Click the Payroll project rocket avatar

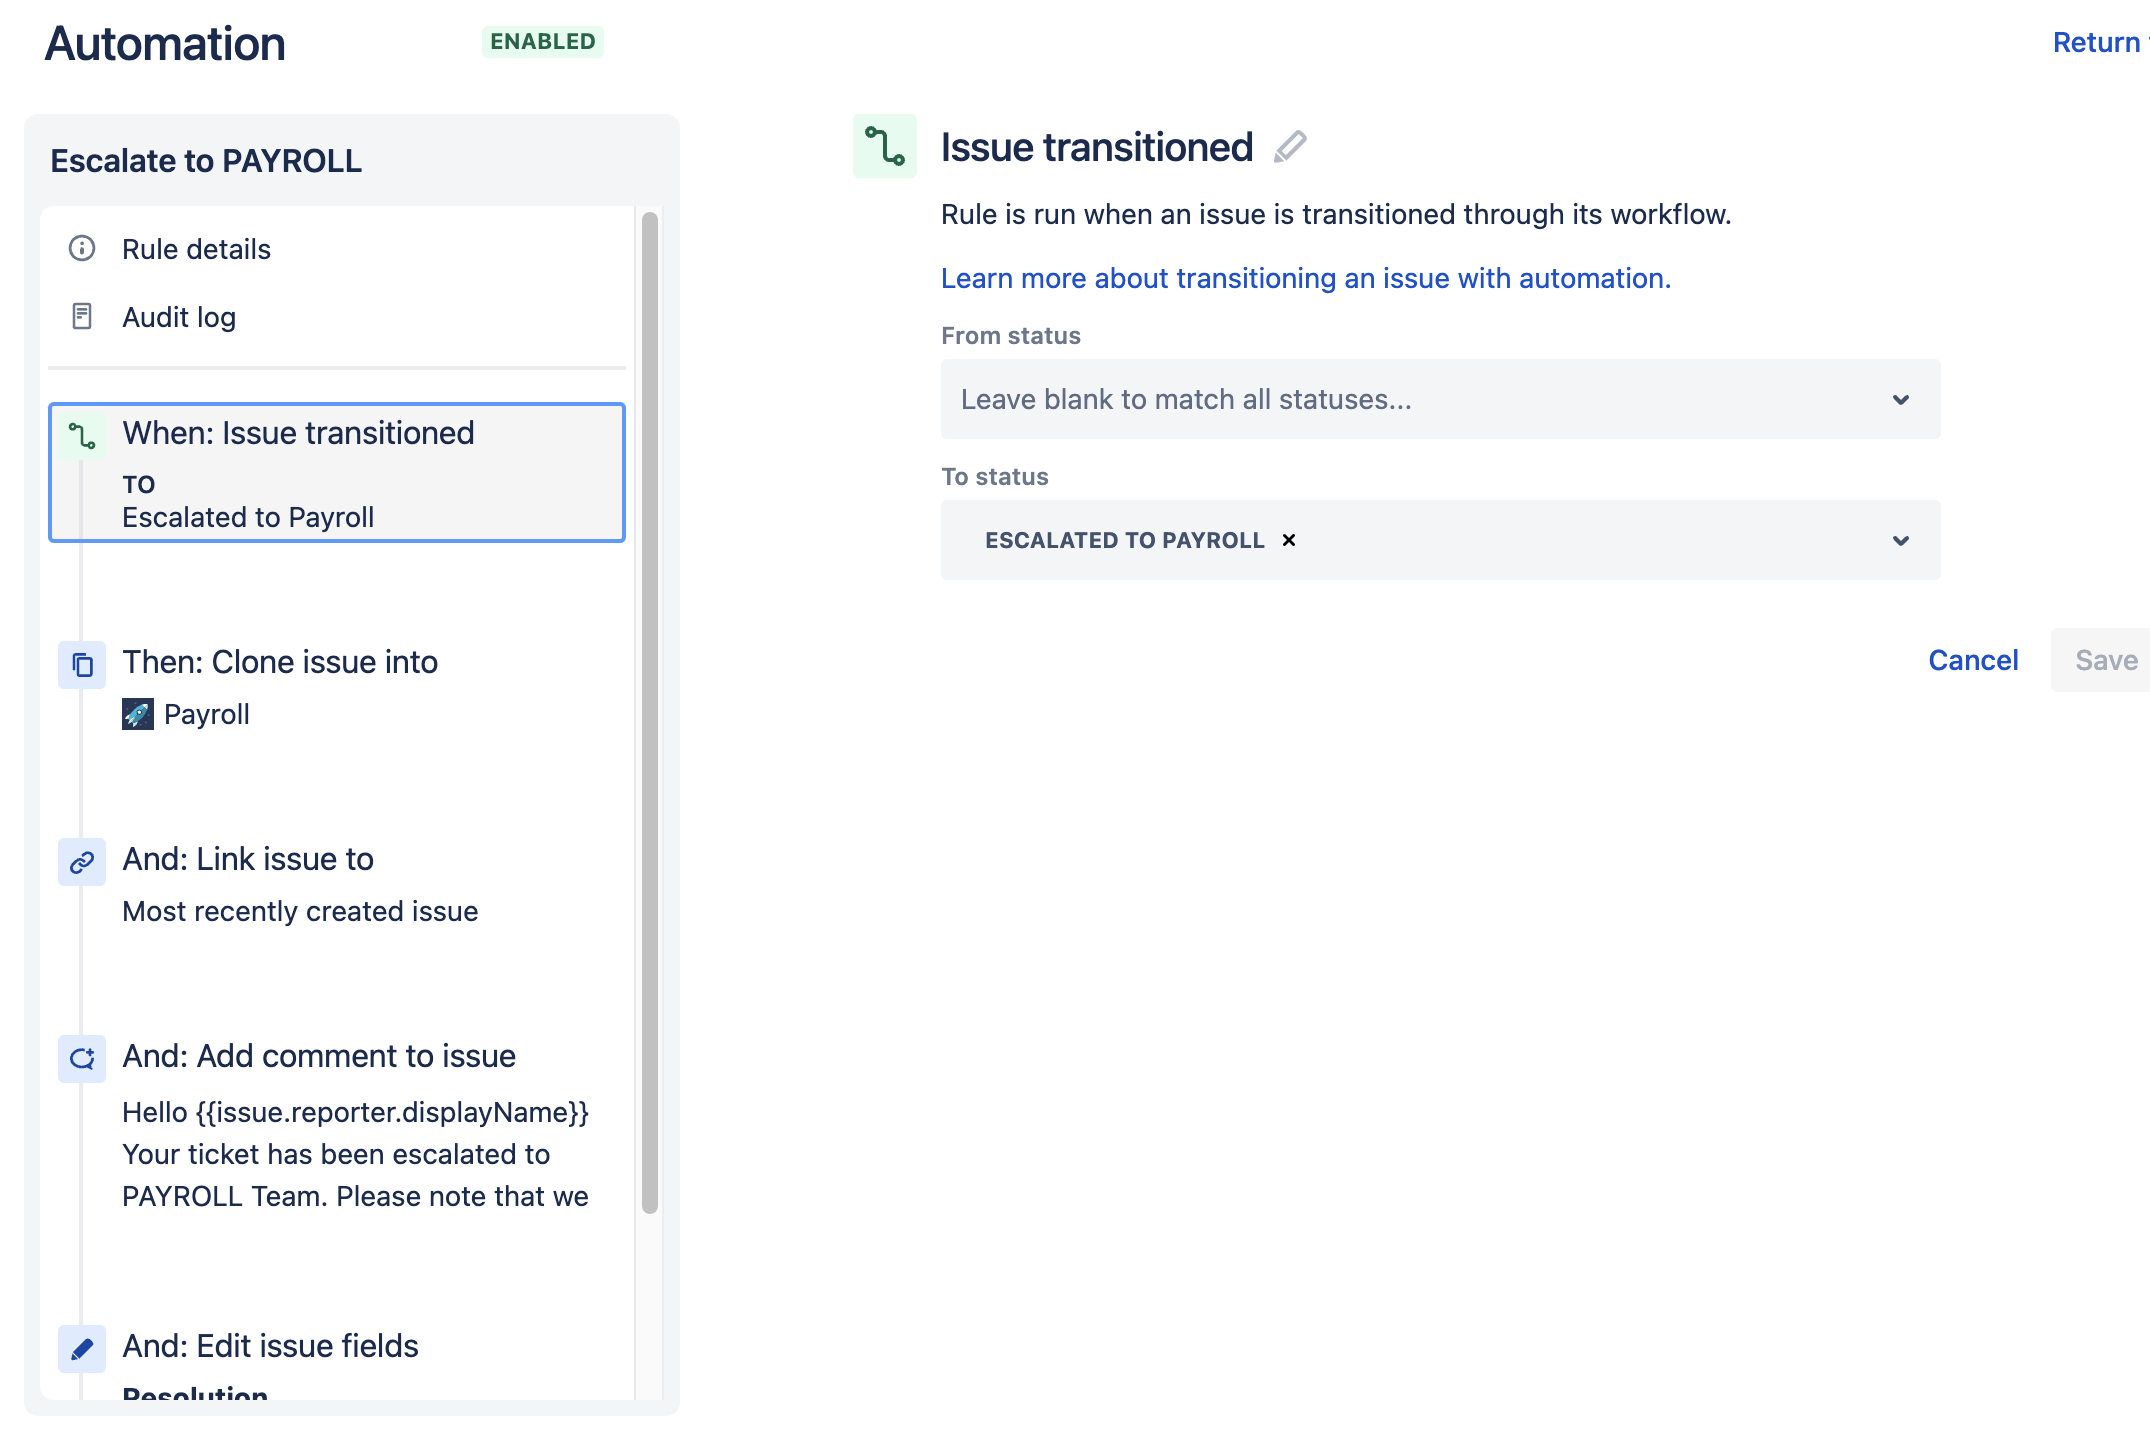(138, 714)
